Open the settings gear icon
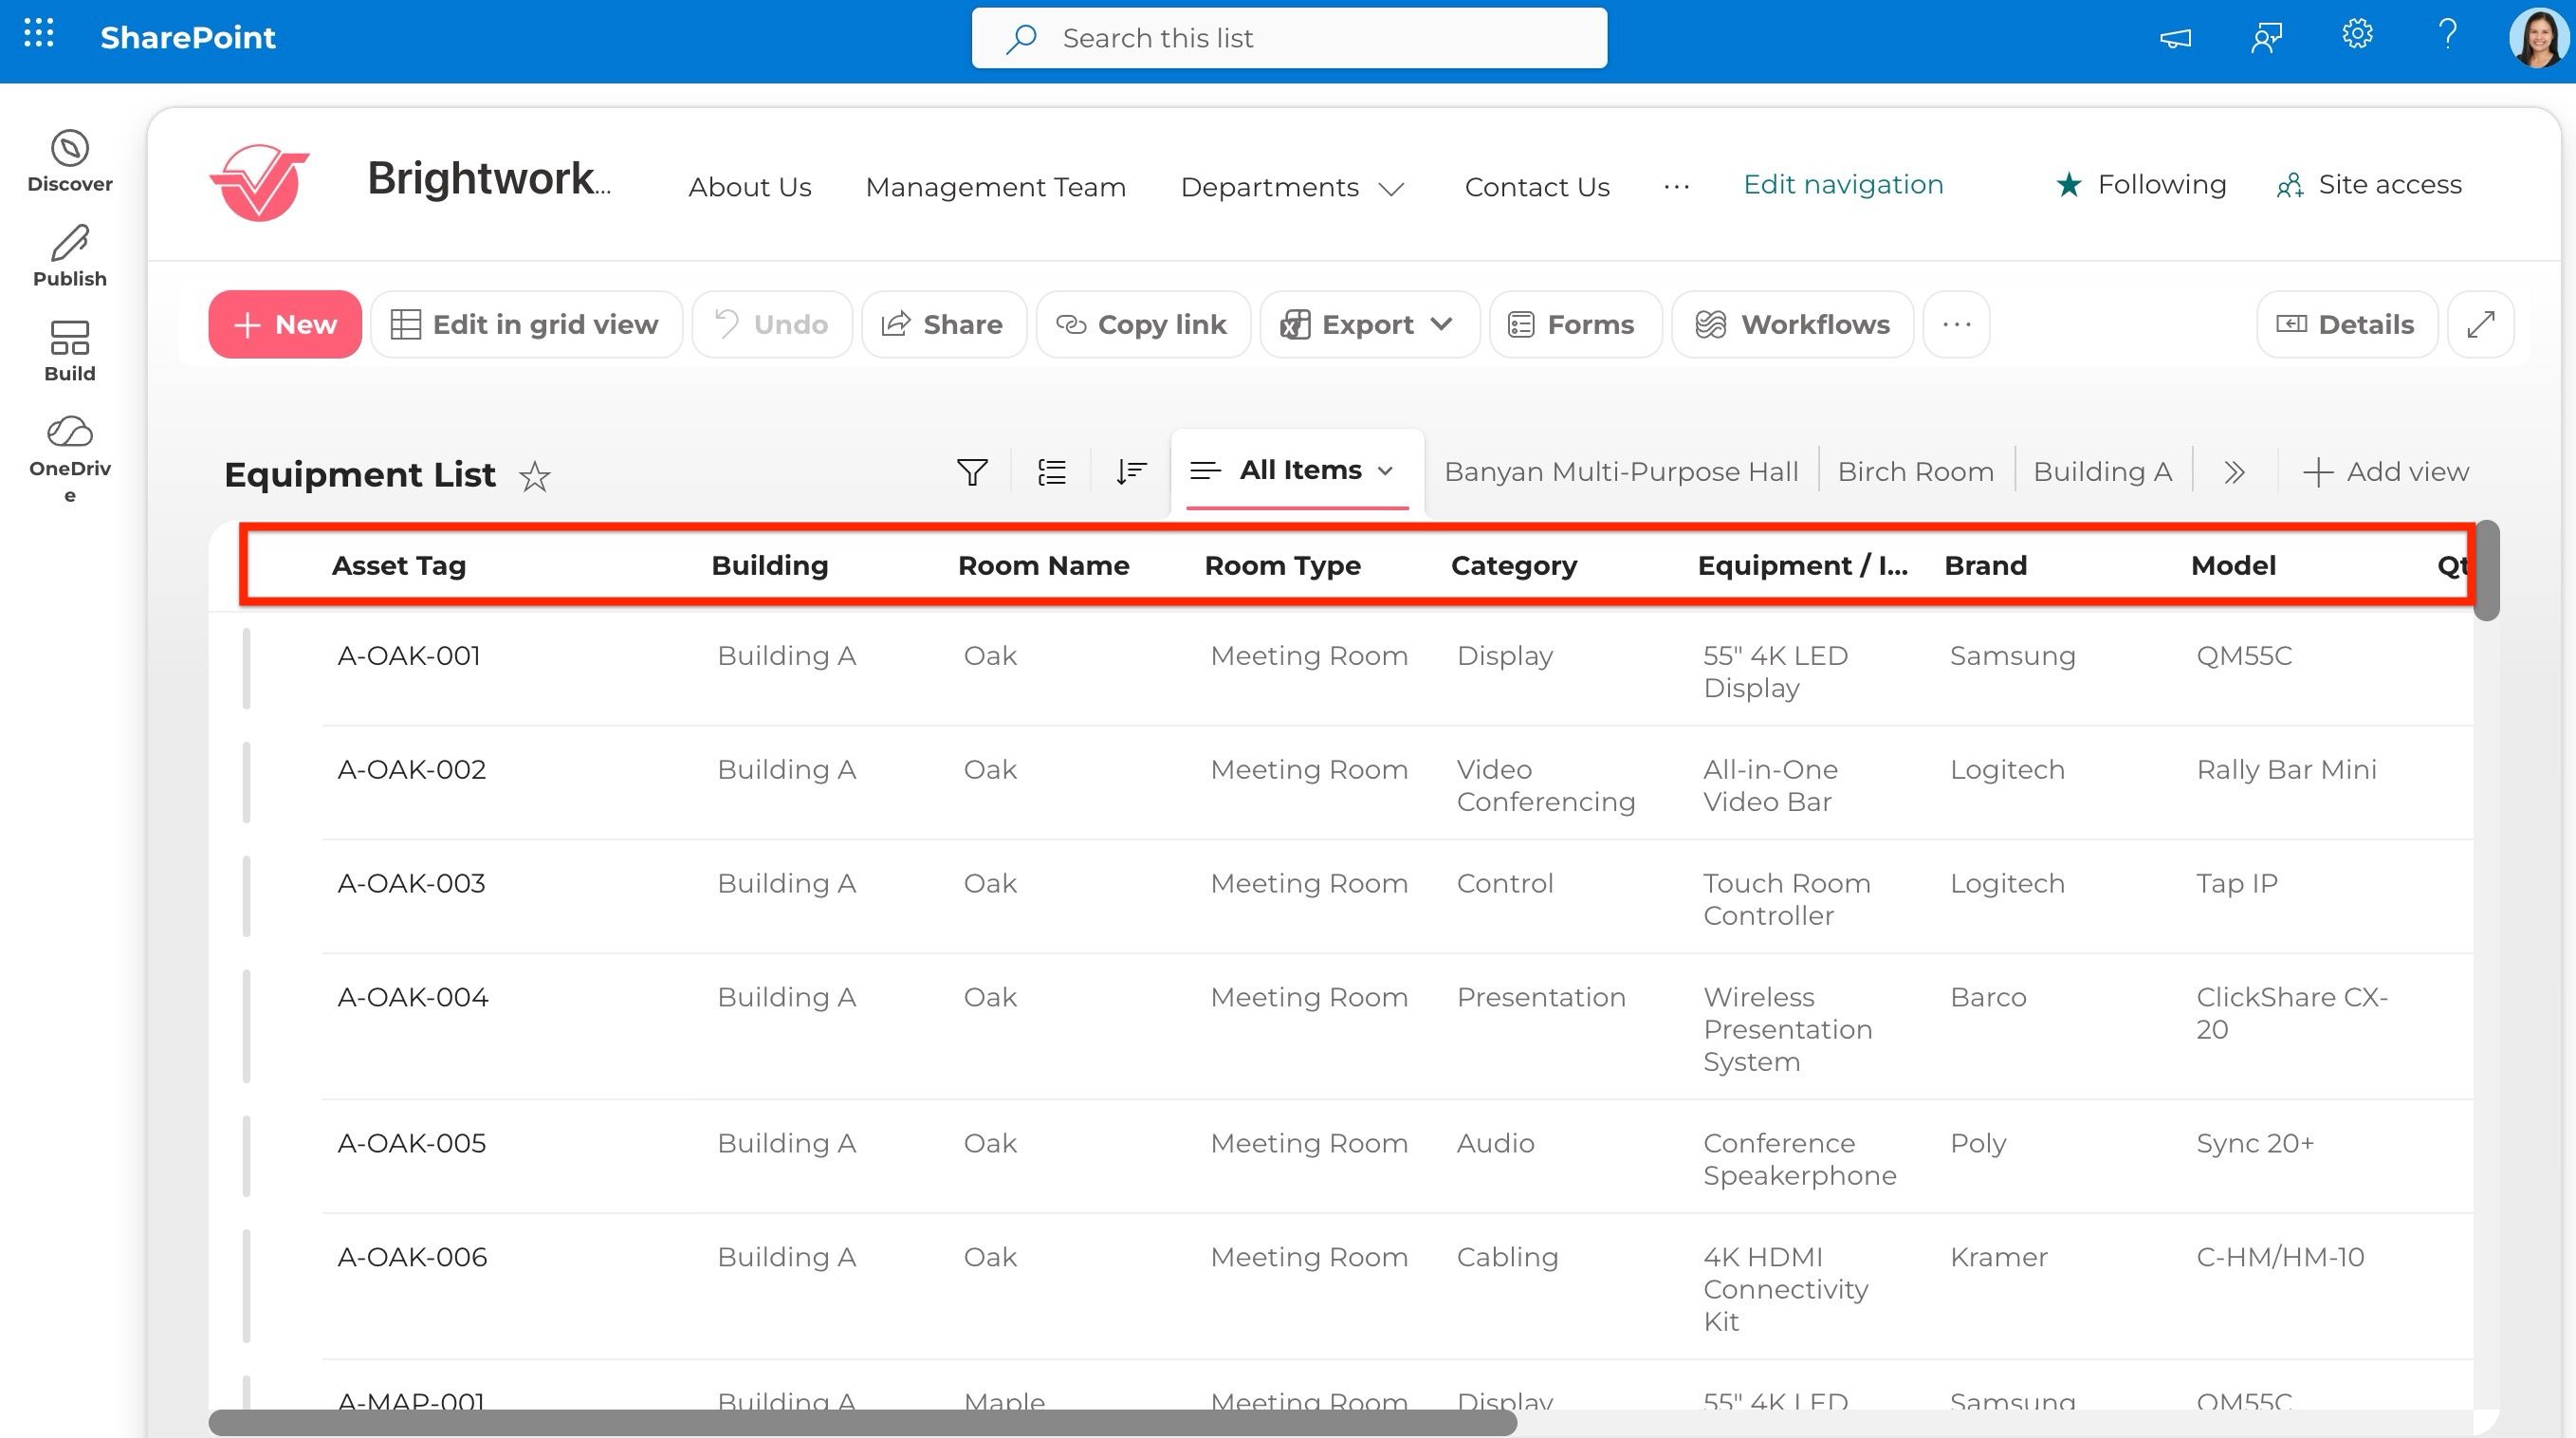Viewport: 2576px width, 1438px height. [2357, 35]
